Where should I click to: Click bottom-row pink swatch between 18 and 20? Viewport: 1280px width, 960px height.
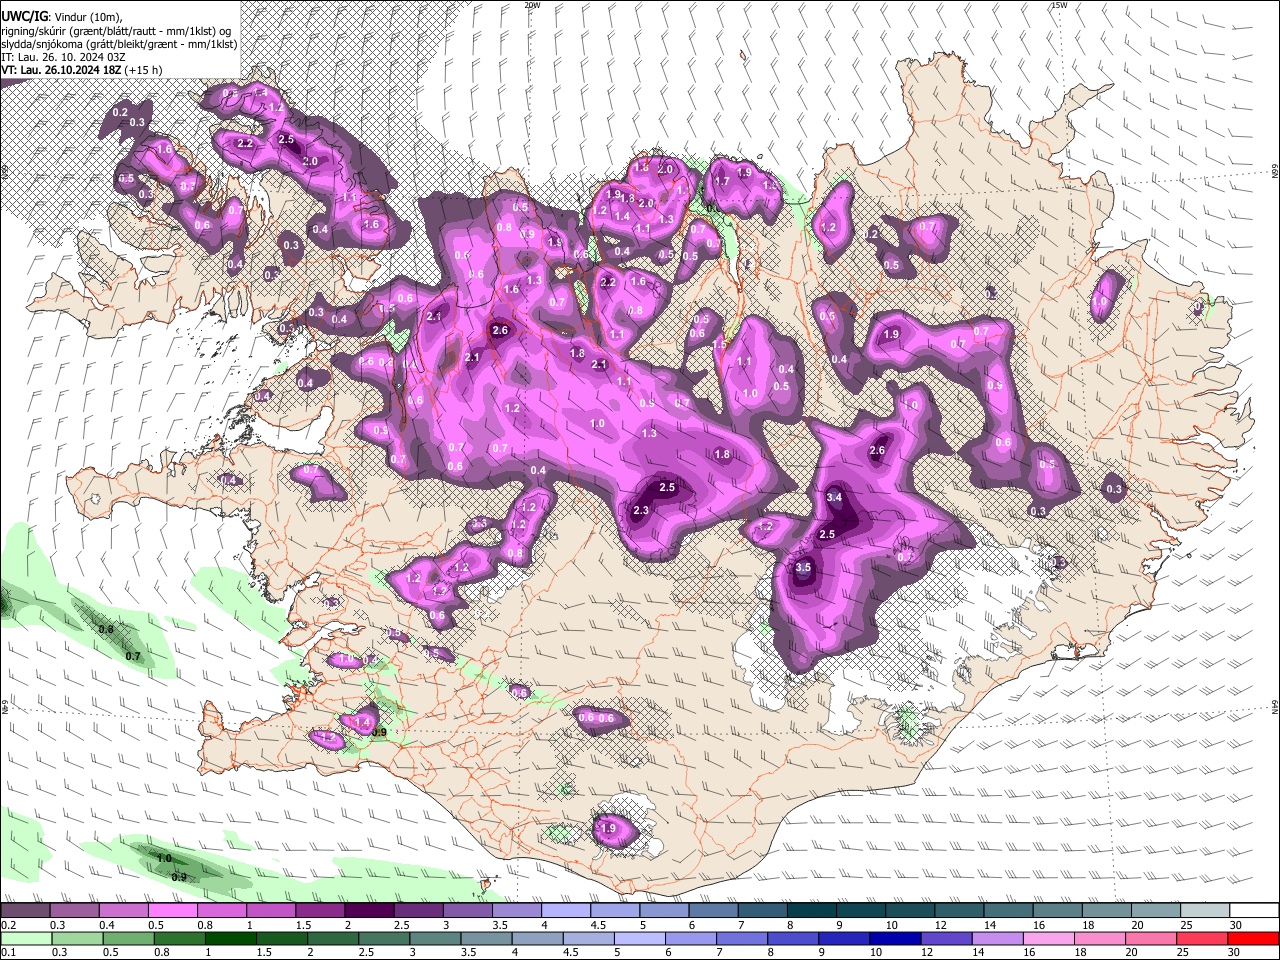1100,939
